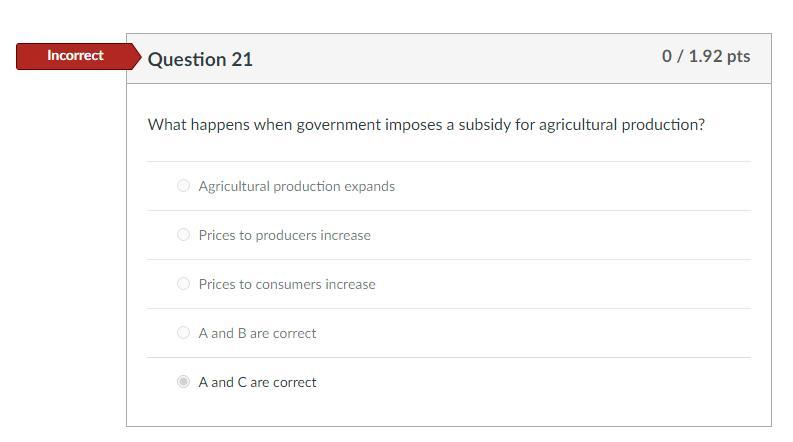Pick the 'Prices to consumers increase' radio button
Screen dimensions: 793x442
pos(183,283)
